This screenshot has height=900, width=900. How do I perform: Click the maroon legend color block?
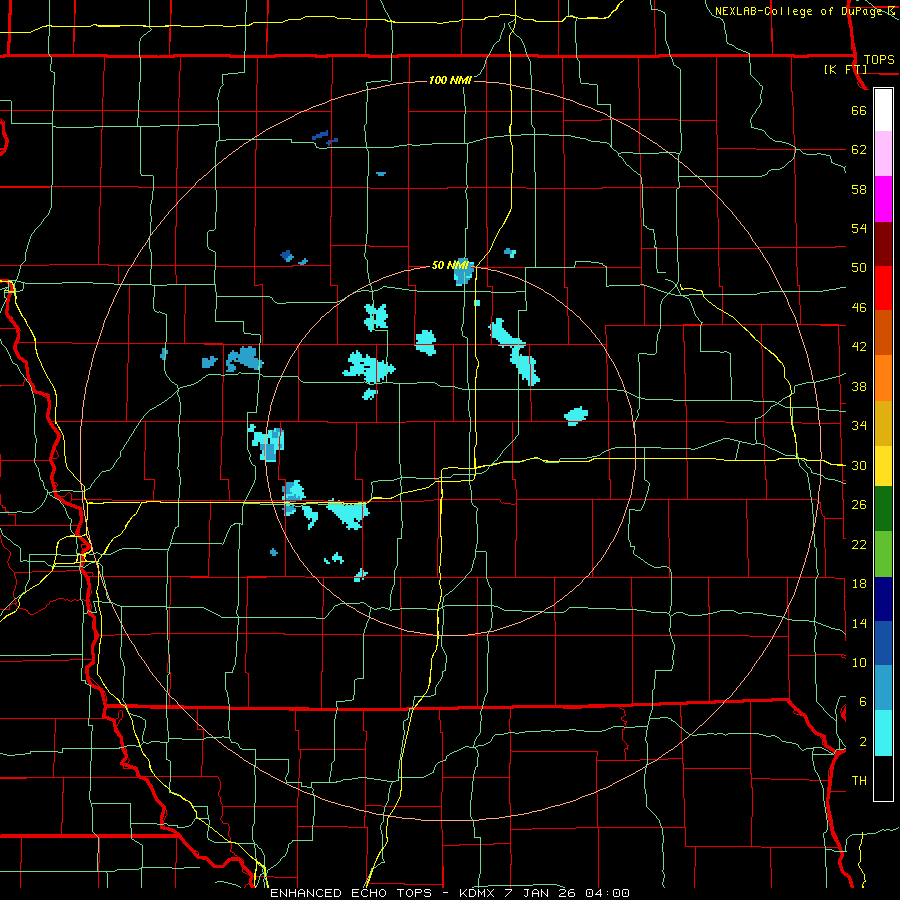click(883, 244)
